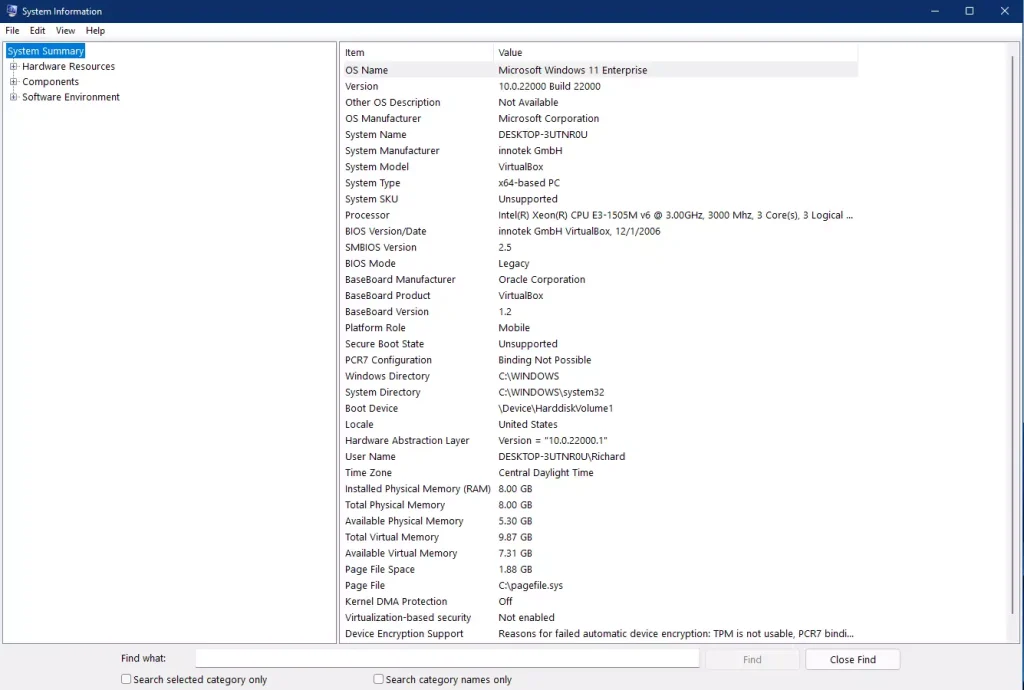Select the Available Physical Memory row
The image size is (1024, 690).
(600, 521)
